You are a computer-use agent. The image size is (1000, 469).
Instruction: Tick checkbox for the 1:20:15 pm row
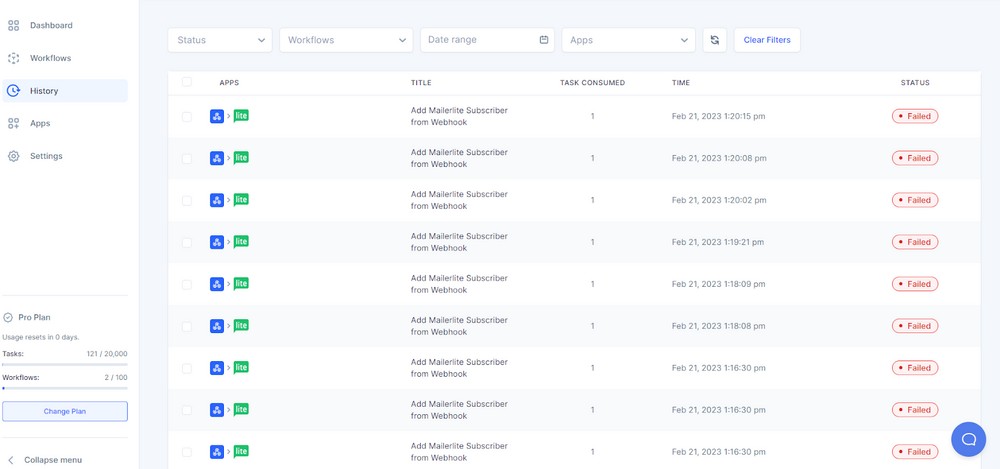click(x=187, y=117)
